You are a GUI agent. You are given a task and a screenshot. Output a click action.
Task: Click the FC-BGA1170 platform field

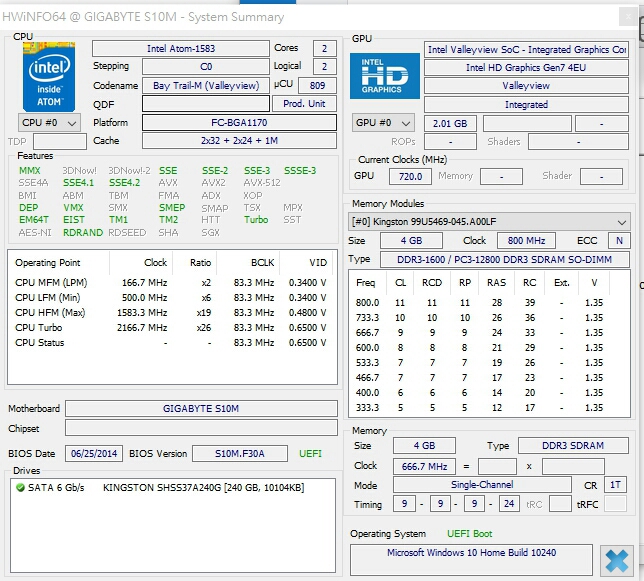[x=239, y=122]
